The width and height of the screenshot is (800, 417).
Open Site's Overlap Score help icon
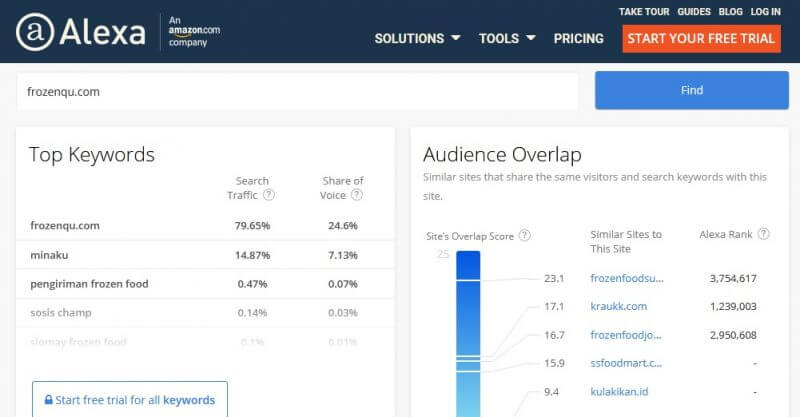click(x=524, y=235)
